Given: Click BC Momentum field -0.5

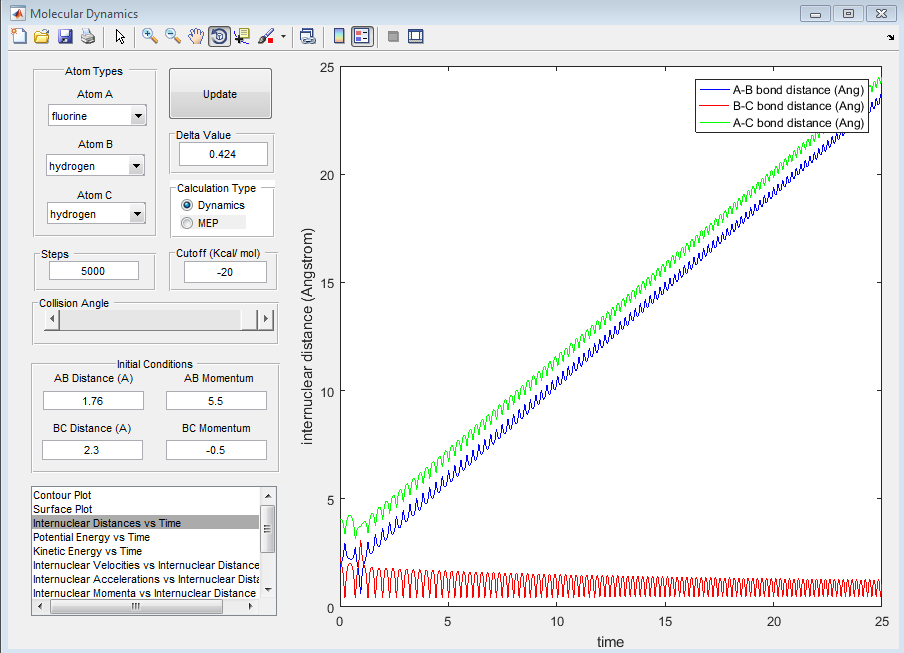Looking at the screenshot, I should point(216,450).
